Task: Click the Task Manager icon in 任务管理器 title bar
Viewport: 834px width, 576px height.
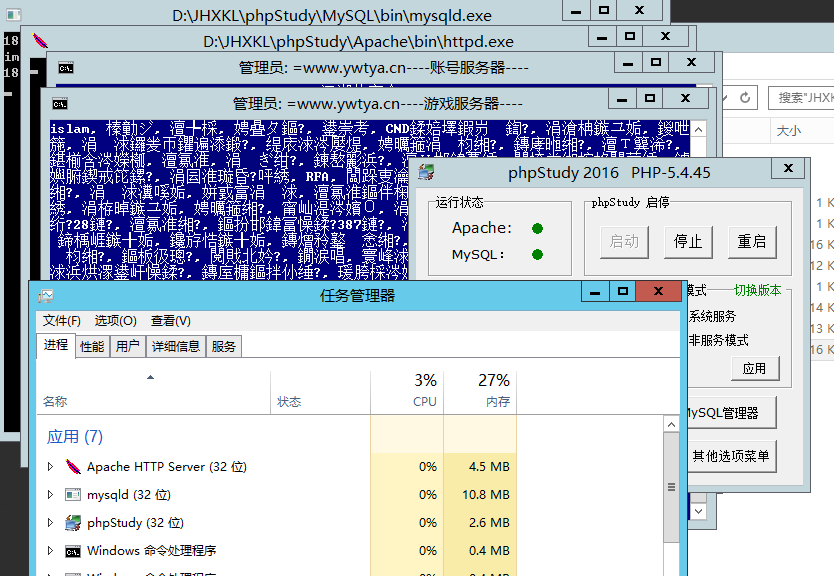Action: [x=46, y=296]
